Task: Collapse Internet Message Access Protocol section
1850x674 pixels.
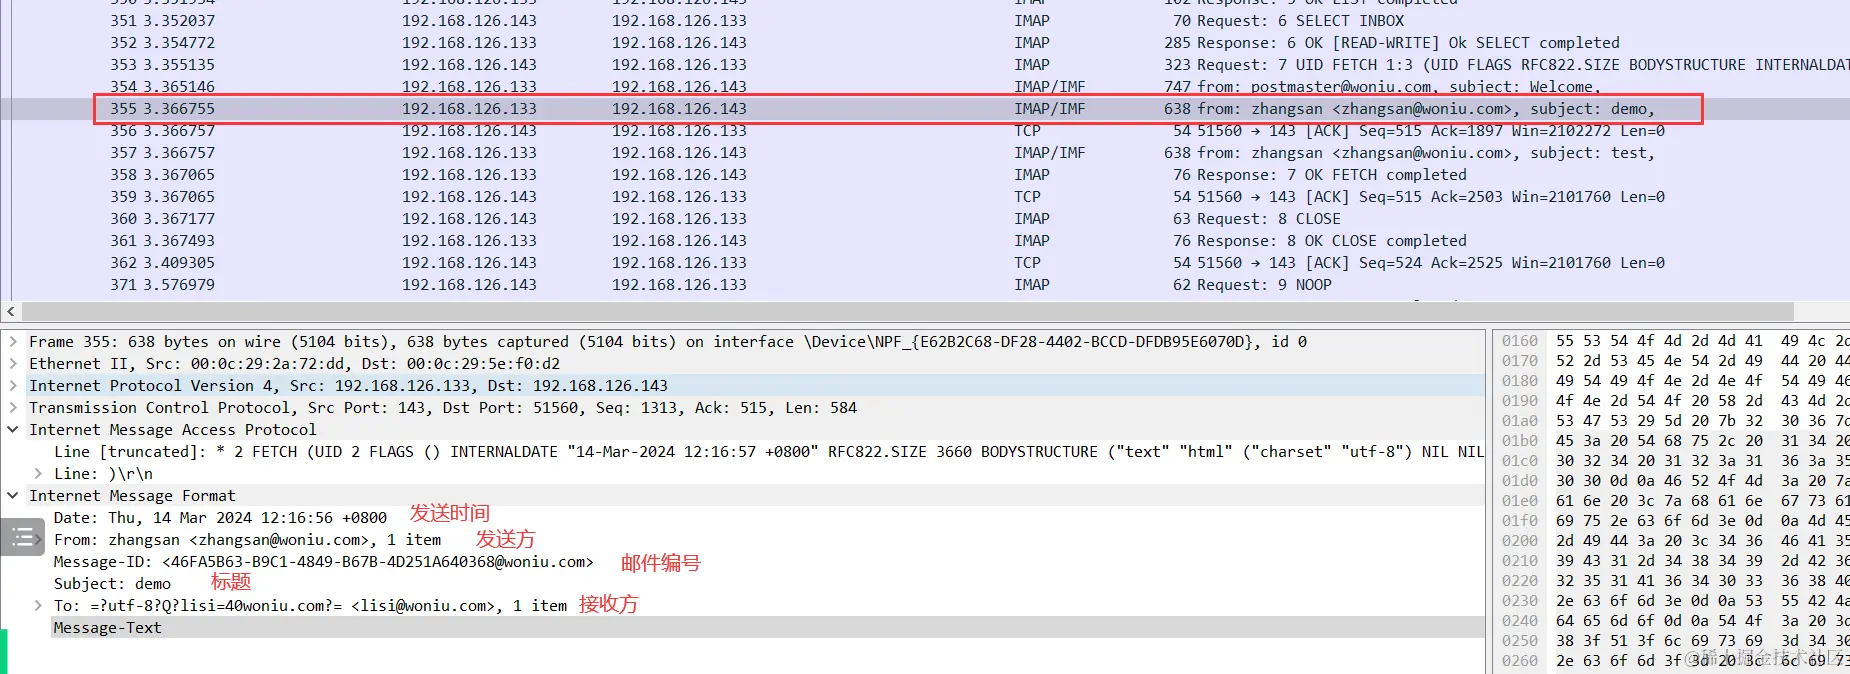Action: [x=13, y=430]
